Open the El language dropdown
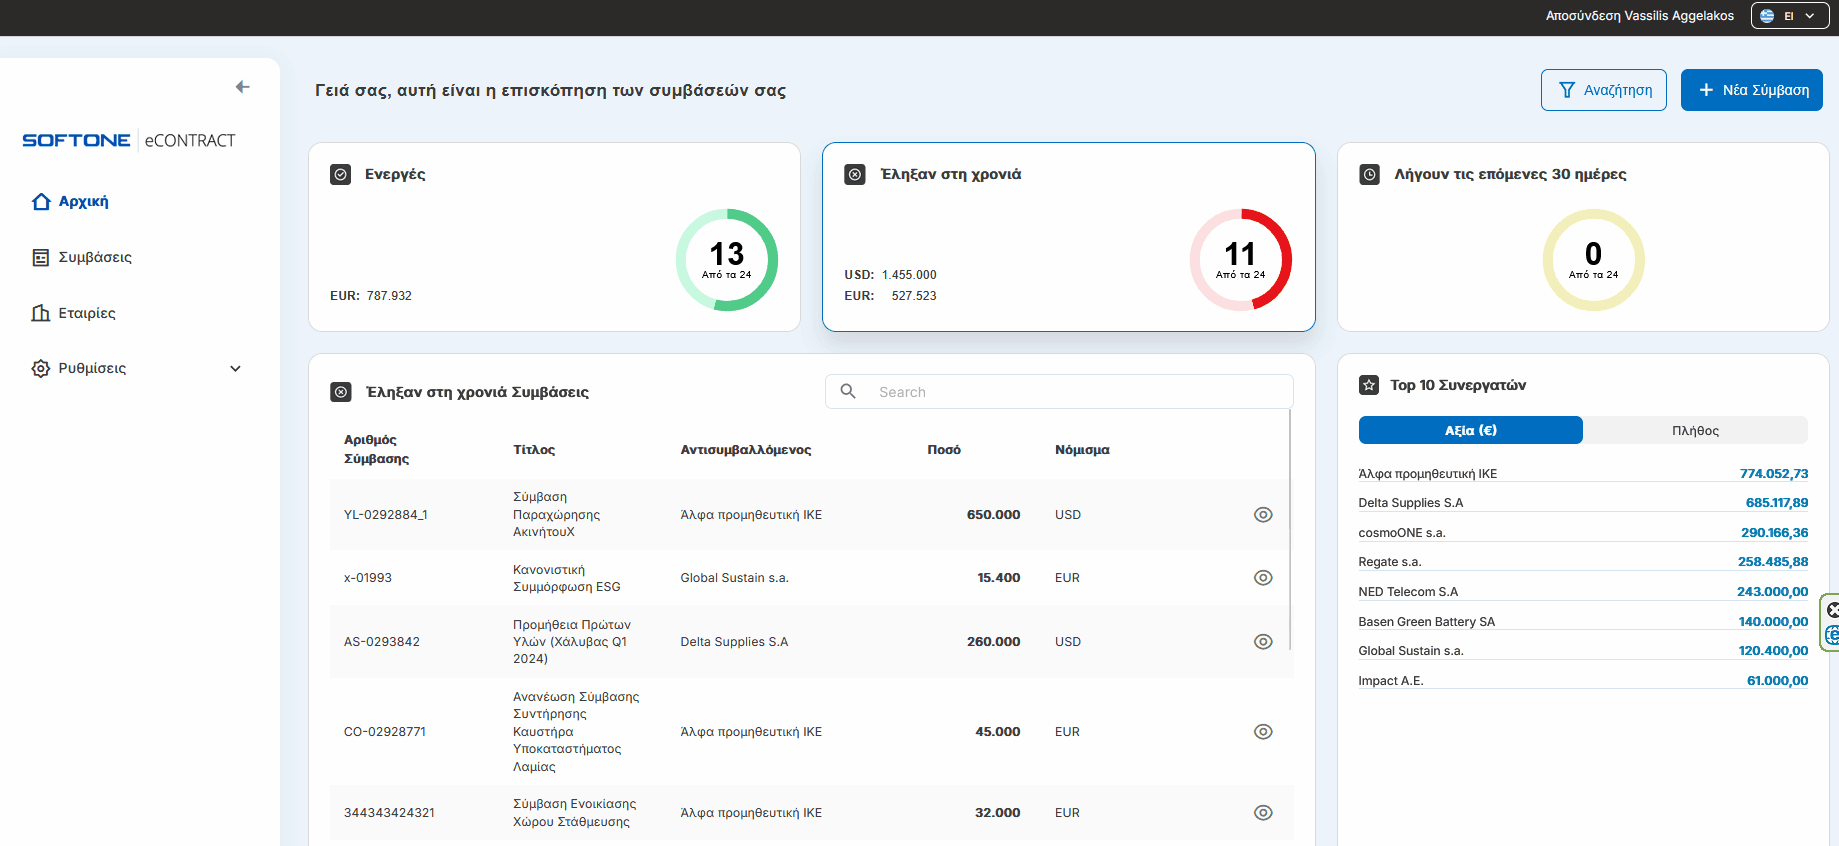Viewport: 1839px width, 846px height. [1789, 16]
